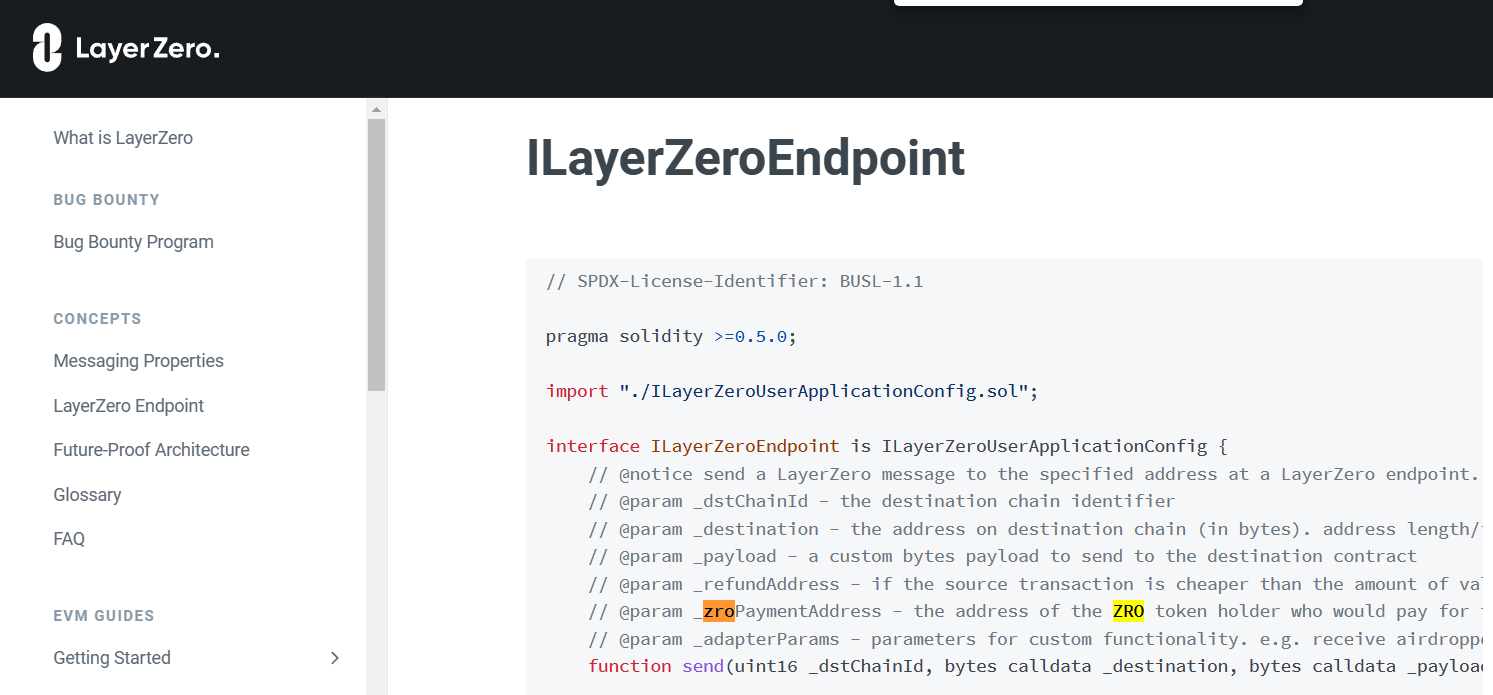Open the Bug Bounty Program page
This screenshot has width=1493, height=695.
(x=133, y=242)
